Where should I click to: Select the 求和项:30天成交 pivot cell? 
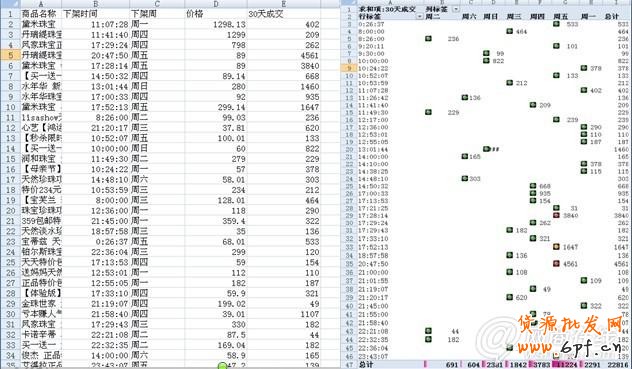coord(387,9)
